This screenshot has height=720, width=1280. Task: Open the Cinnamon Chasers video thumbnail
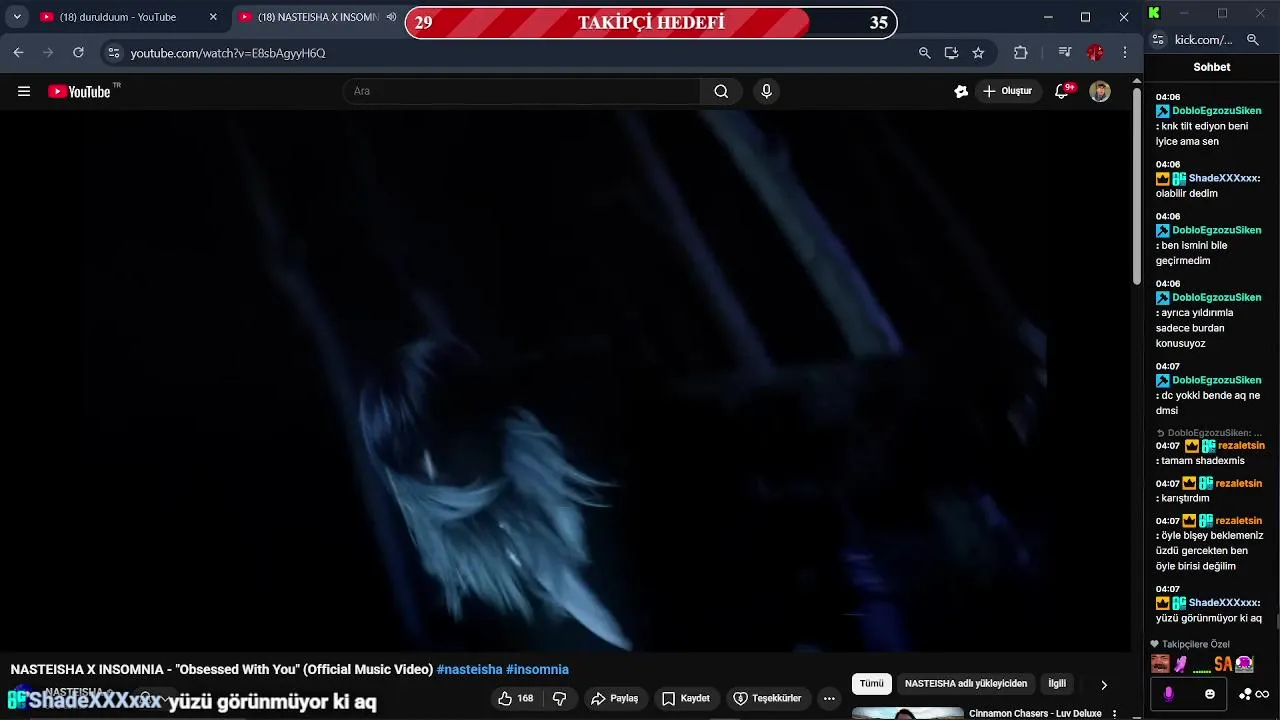[907, 714]
